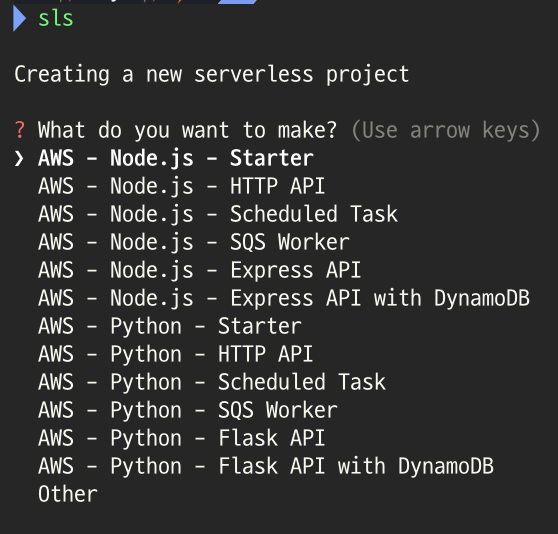Click the green sls command text

pos(56,18)
